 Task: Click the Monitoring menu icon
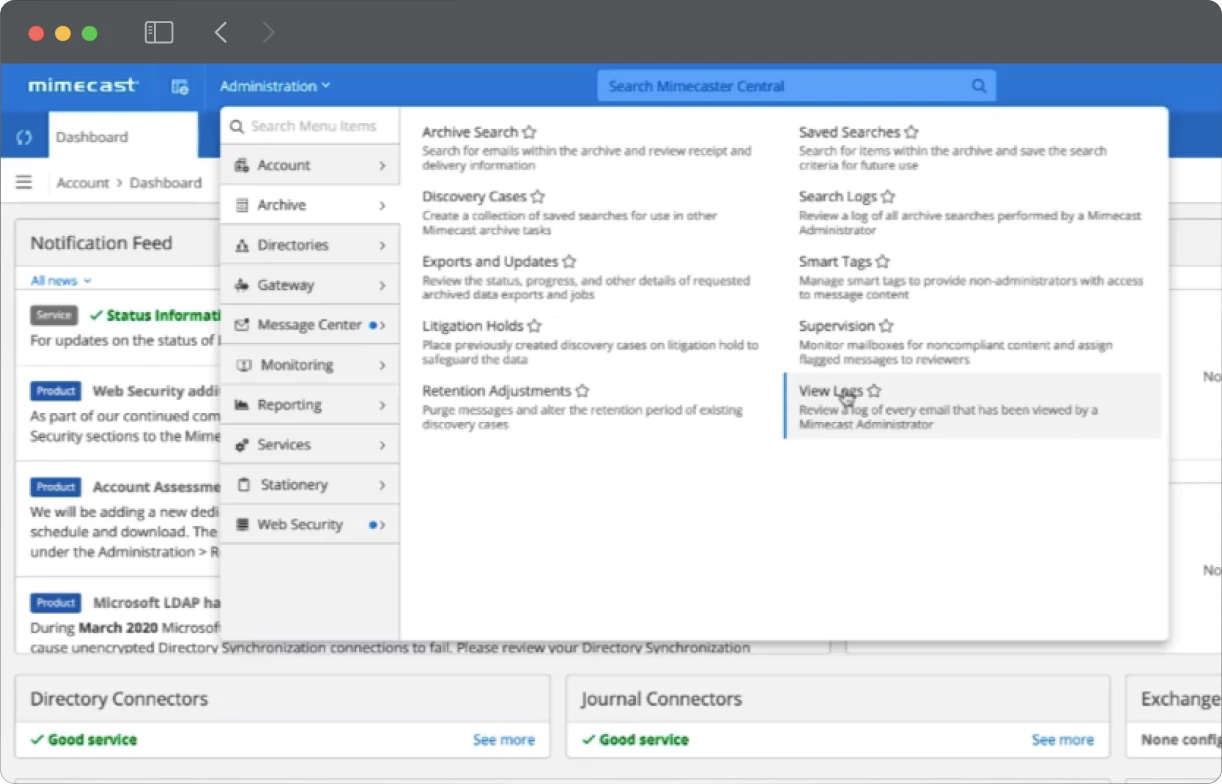(x=243, y=365)
